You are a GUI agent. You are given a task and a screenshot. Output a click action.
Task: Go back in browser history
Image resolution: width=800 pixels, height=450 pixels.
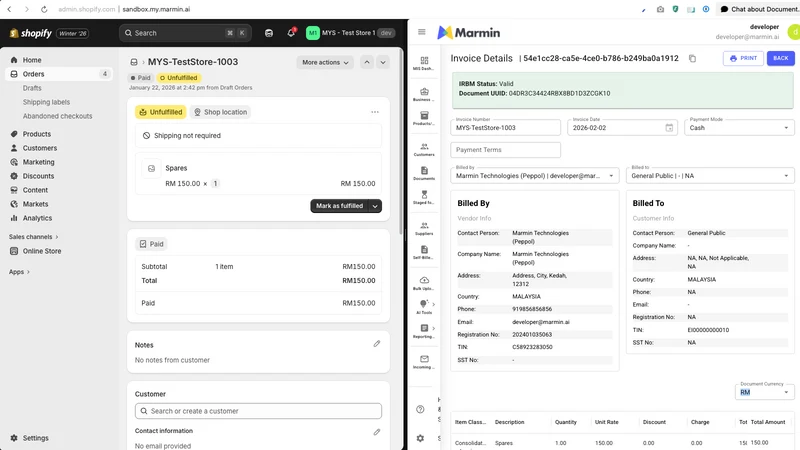(9, 9)
